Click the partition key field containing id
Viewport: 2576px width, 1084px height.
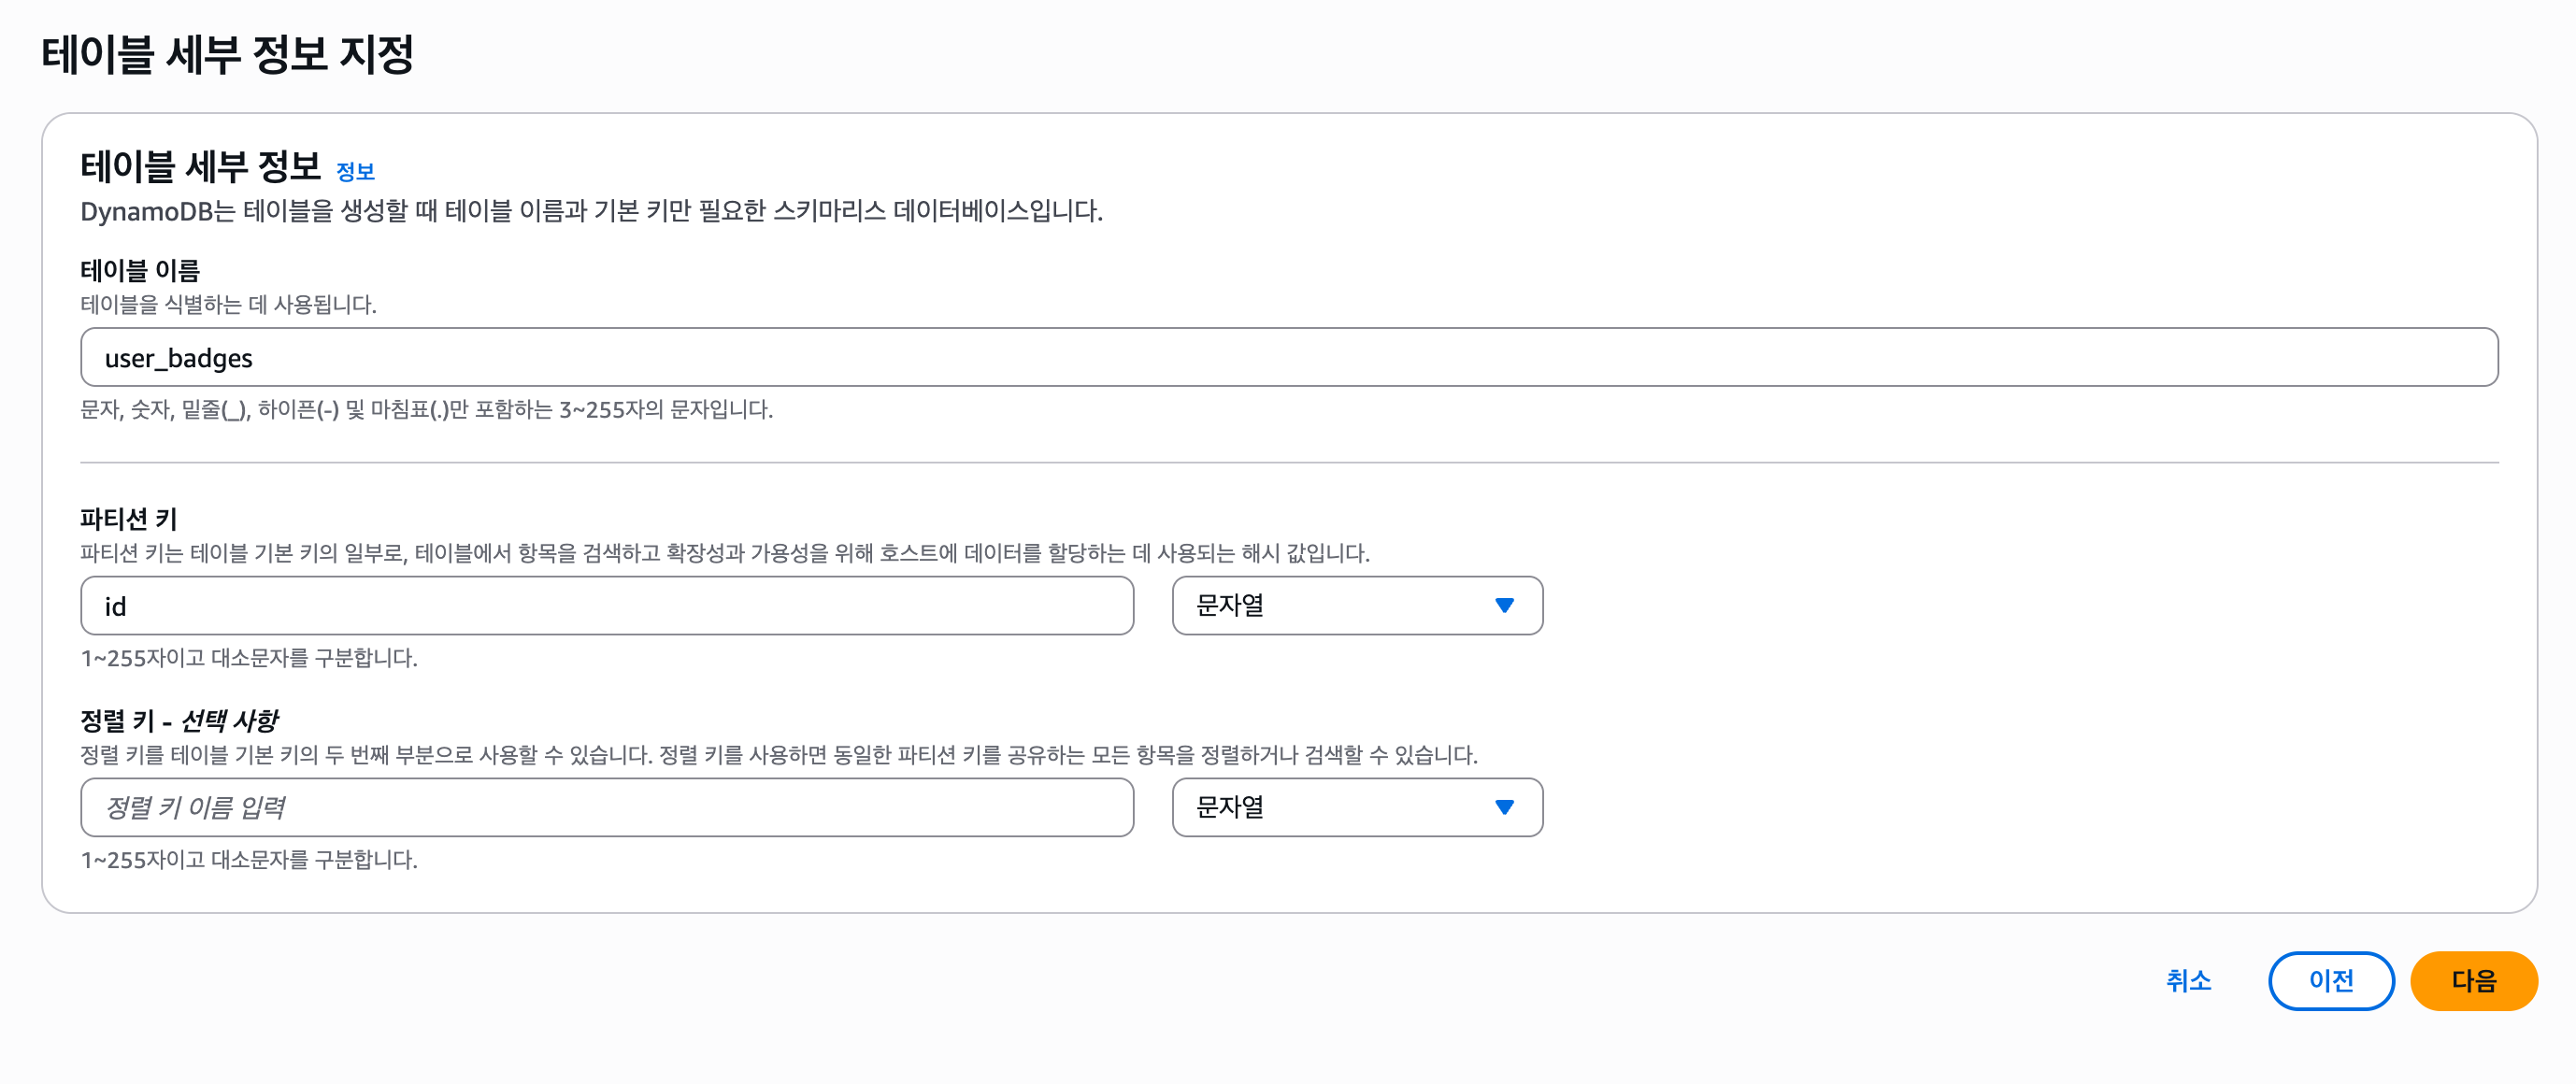point(606,606)
